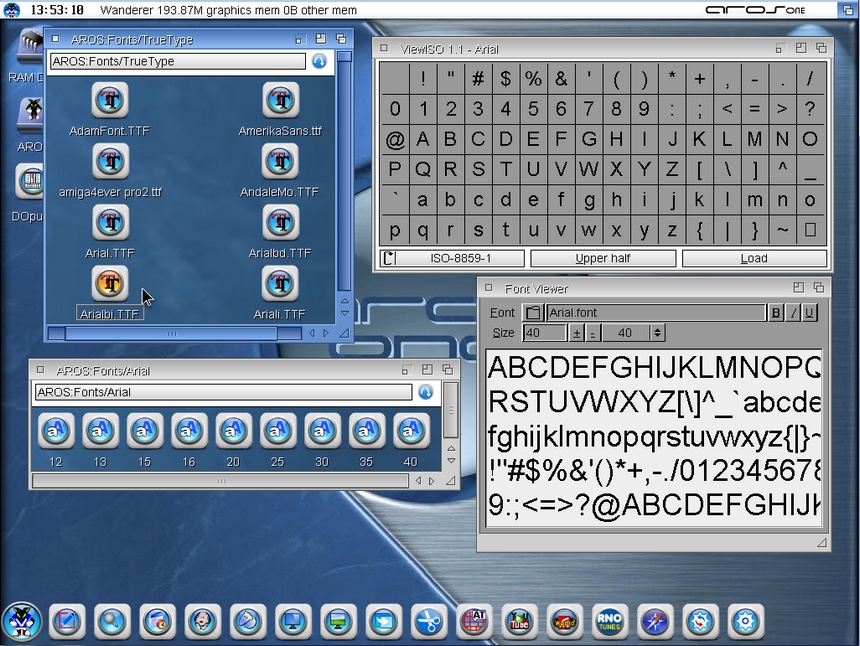This screenshot has width=860, height=646.
Task: Select the Arial size 12 font icon
Action: (x=56, y=431)
